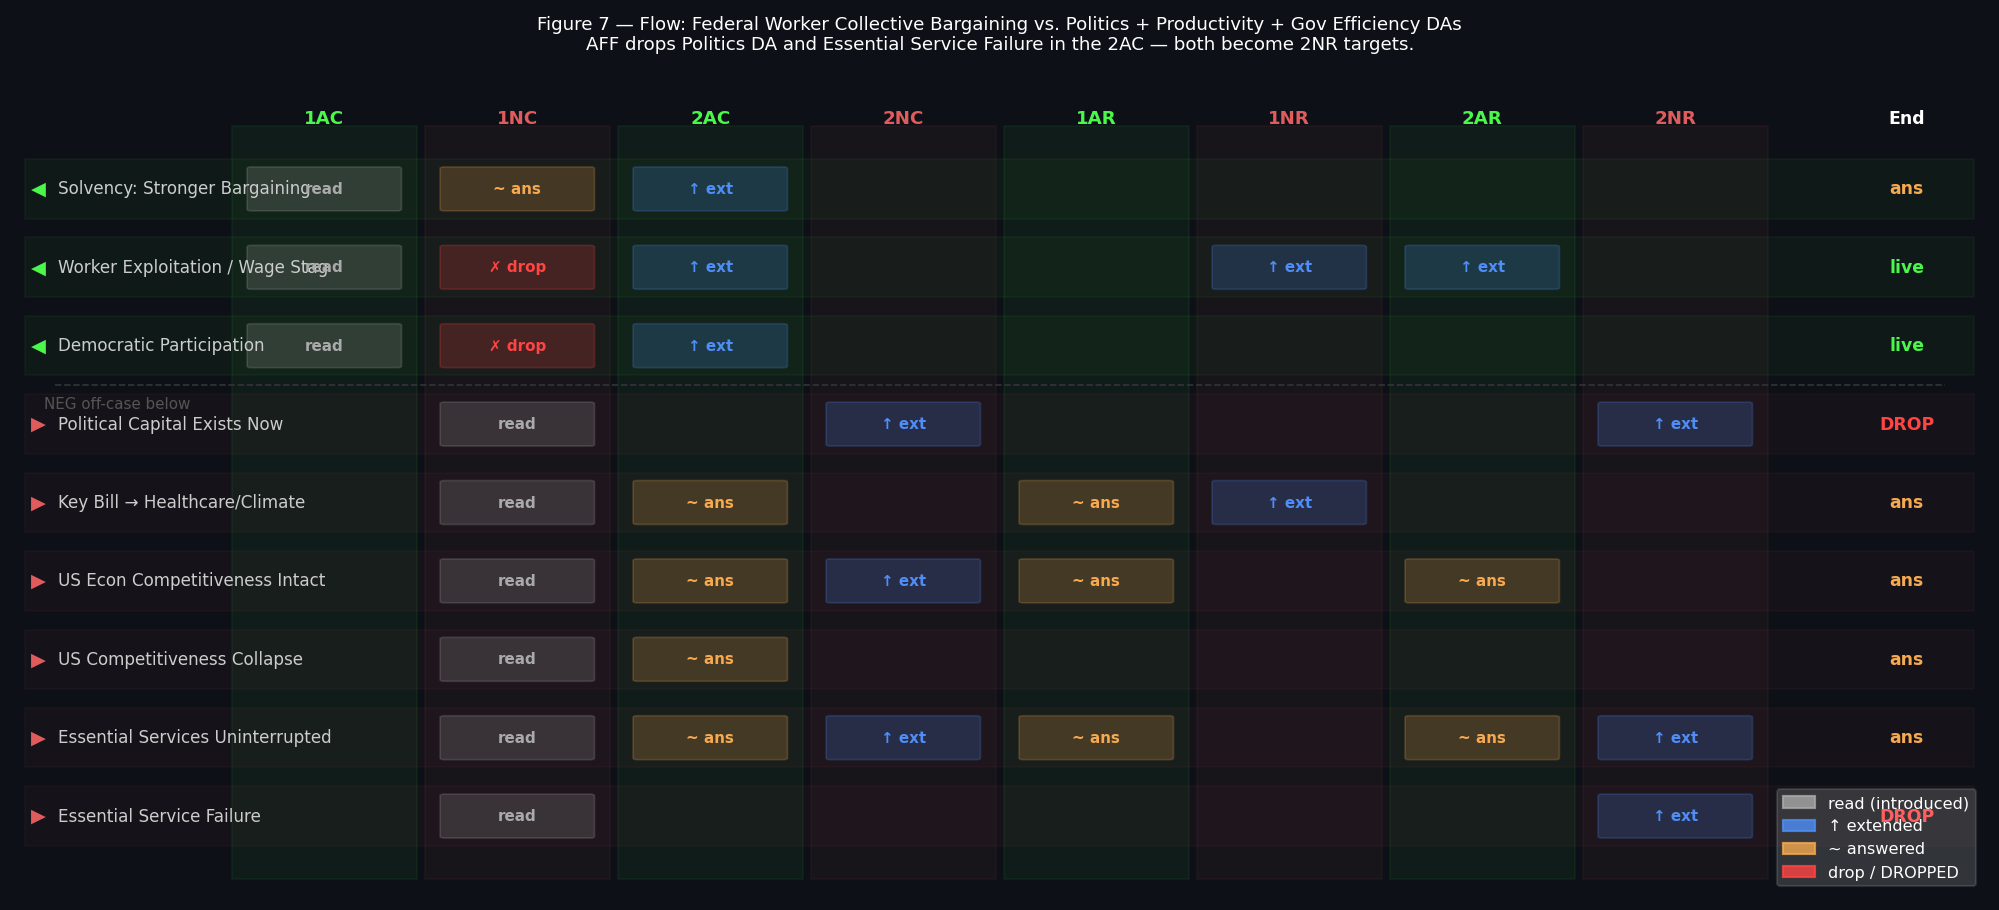Click the red drop swatch in legend
1999x910 pixels.
tap(1798, 872)
